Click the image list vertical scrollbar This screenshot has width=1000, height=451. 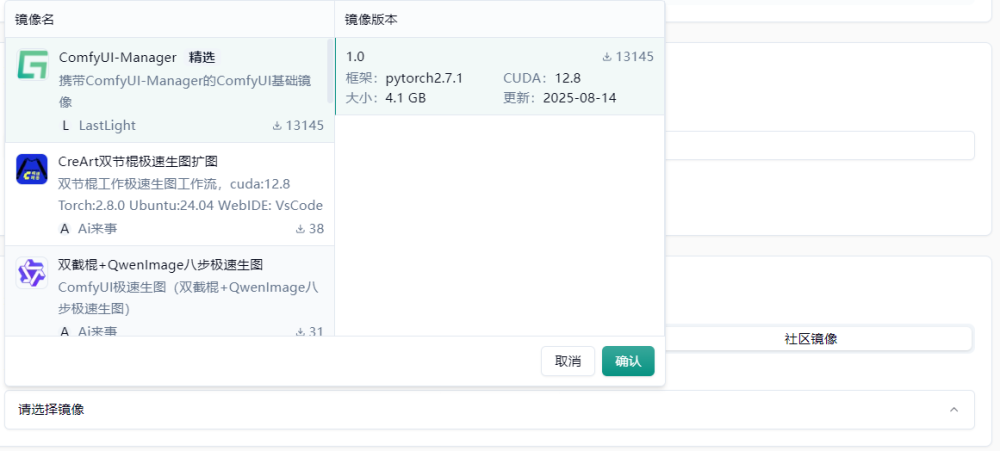(330, 71)
